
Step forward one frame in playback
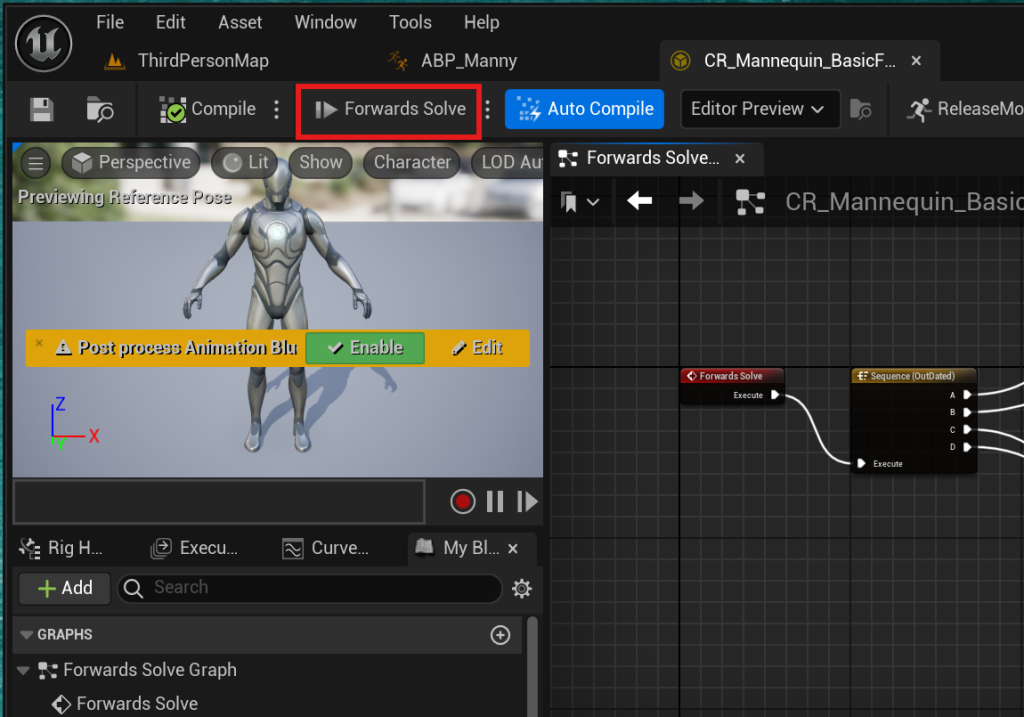[527, 502]
